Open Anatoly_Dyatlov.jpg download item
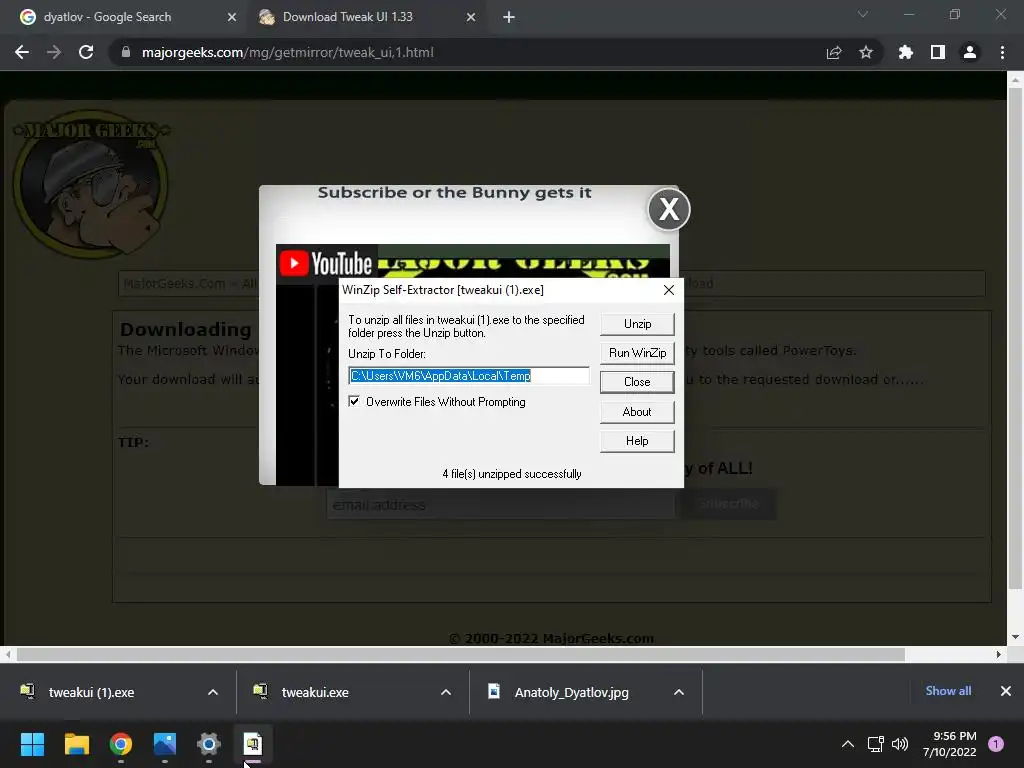 click(x=571, y=692)
